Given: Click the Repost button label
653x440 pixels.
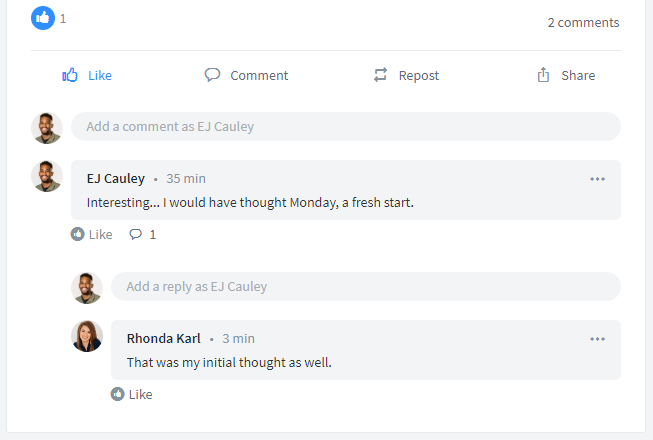Looking at the screenshot, I should click(x=419, y=76).
